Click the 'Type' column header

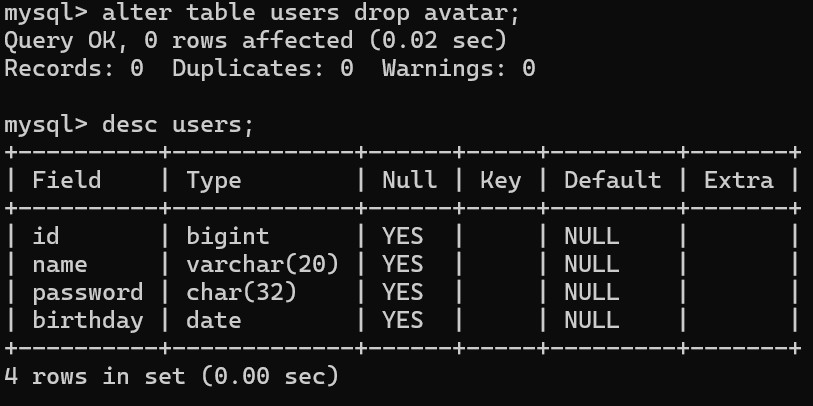(x=214, y=180)
